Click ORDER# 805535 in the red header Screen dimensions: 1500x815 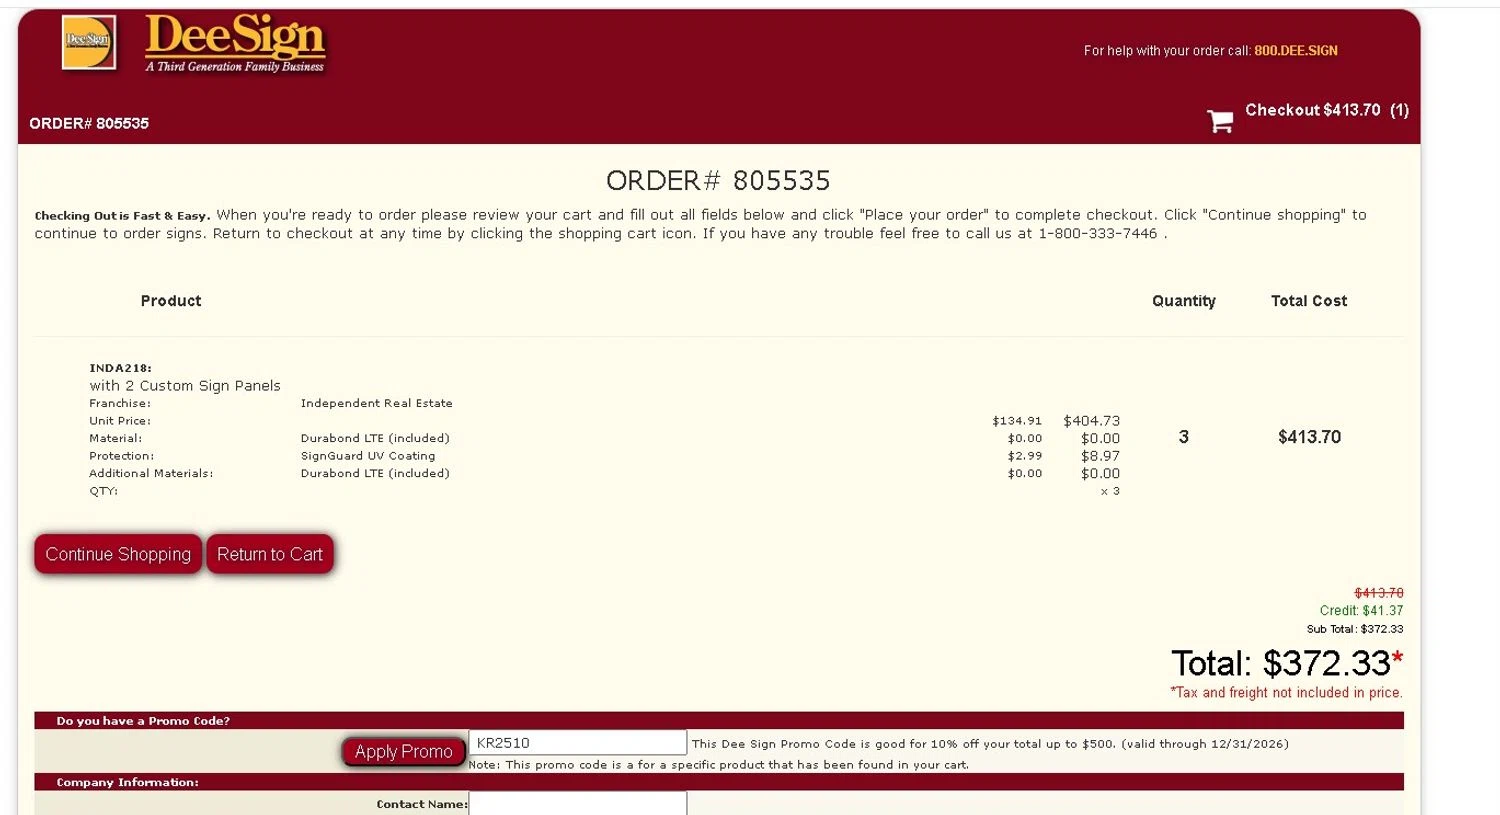tap(89, 123)
